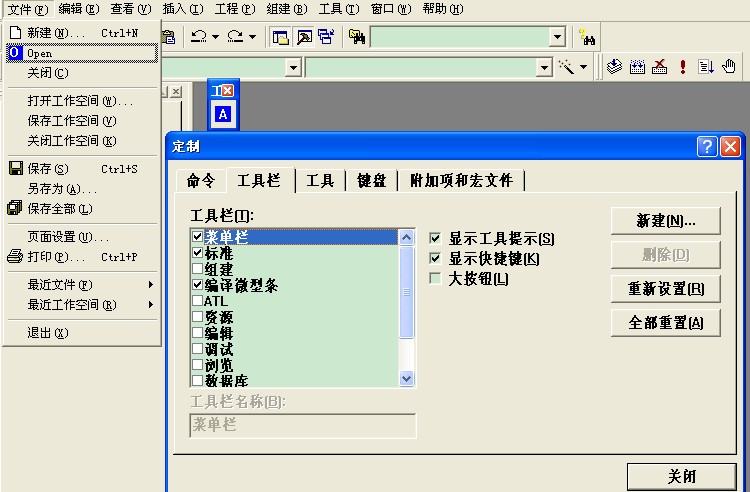750x492 pixels.
Task: Click the 新建(N)... button in dialog
Action: point(666,221)
